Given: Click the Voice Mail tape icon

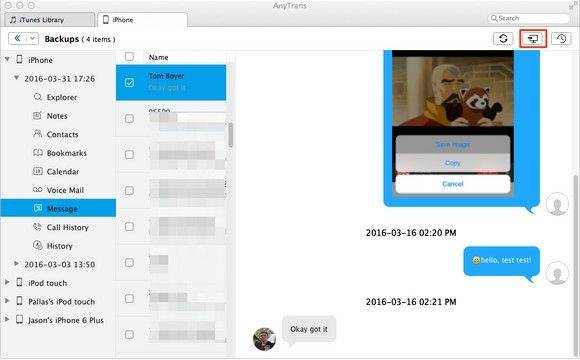Looking at the screenshot, I should click(x=38, y=189).
